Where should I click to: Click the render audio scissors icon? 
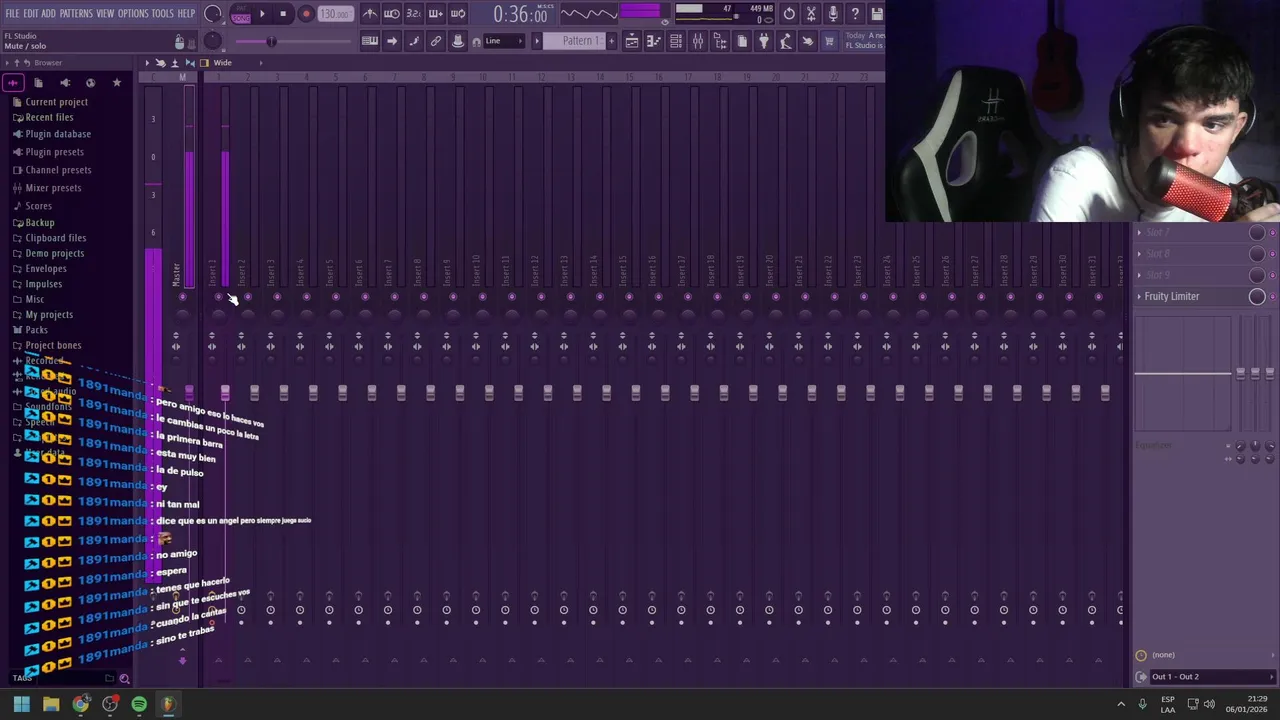tap(811, 14)
